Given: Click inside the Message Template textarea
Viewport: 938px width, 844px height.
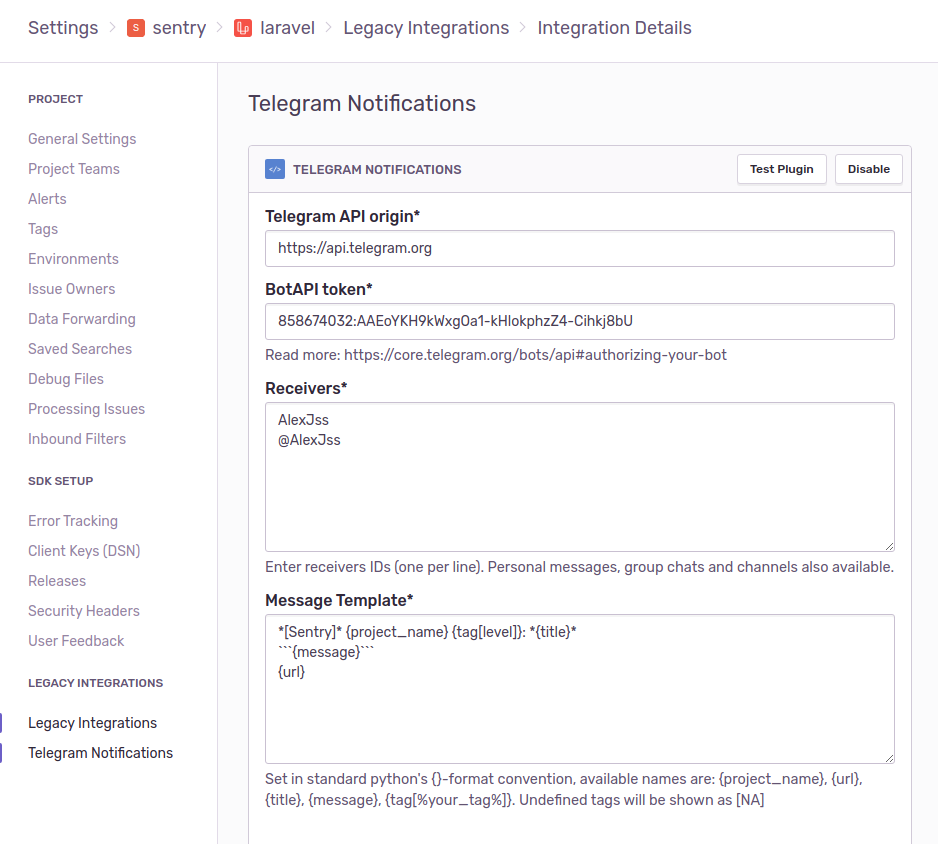Looking at the screenshot, I should click(580, 689).
